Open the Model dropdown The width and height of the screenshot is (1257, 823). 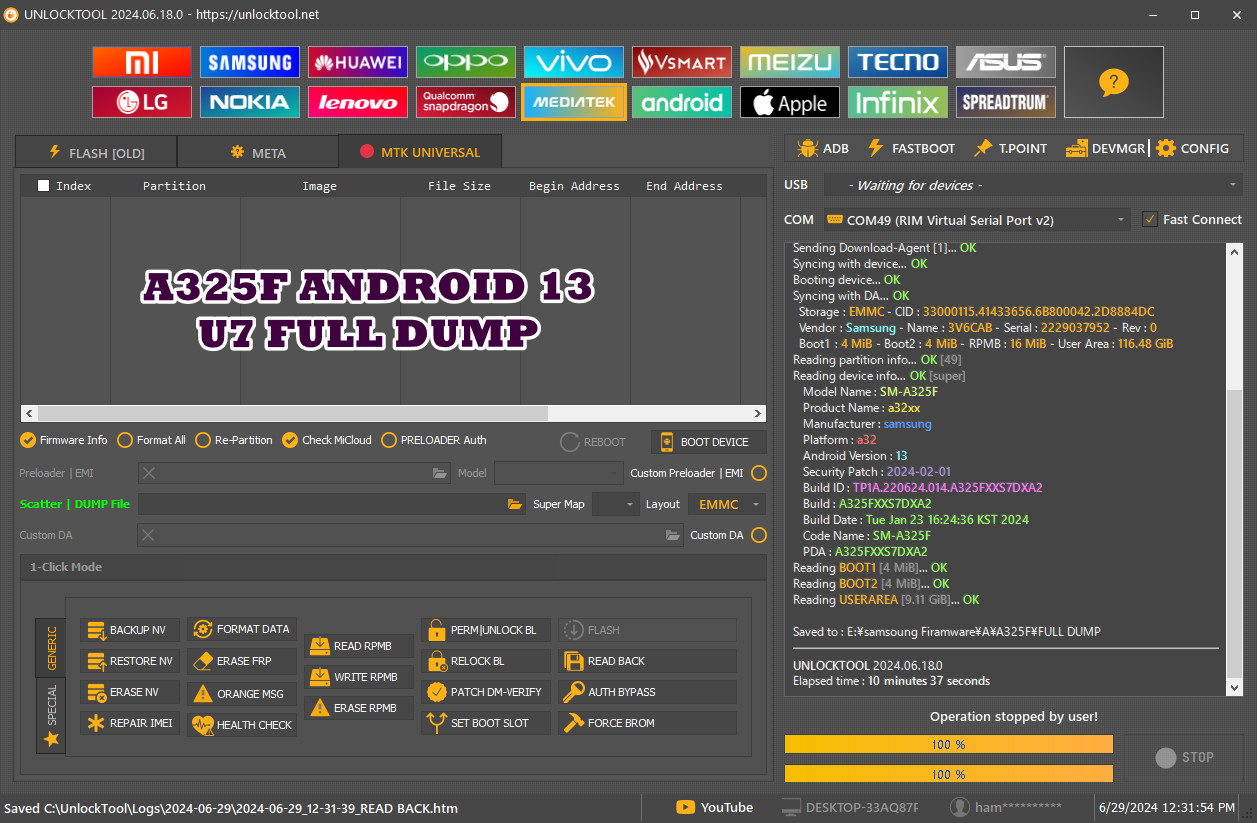(558, 473)
